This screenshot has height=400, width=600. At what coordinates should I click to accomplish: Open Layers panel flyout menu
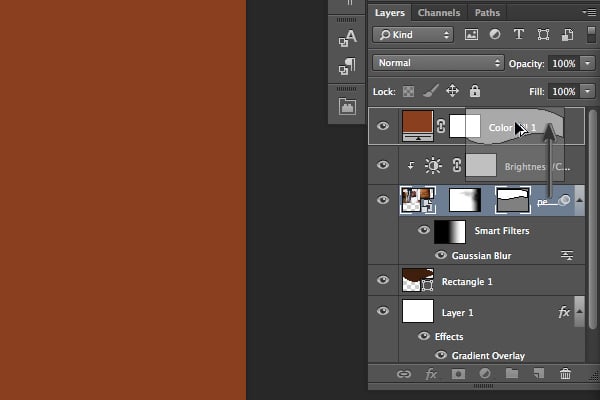point(589,12)
